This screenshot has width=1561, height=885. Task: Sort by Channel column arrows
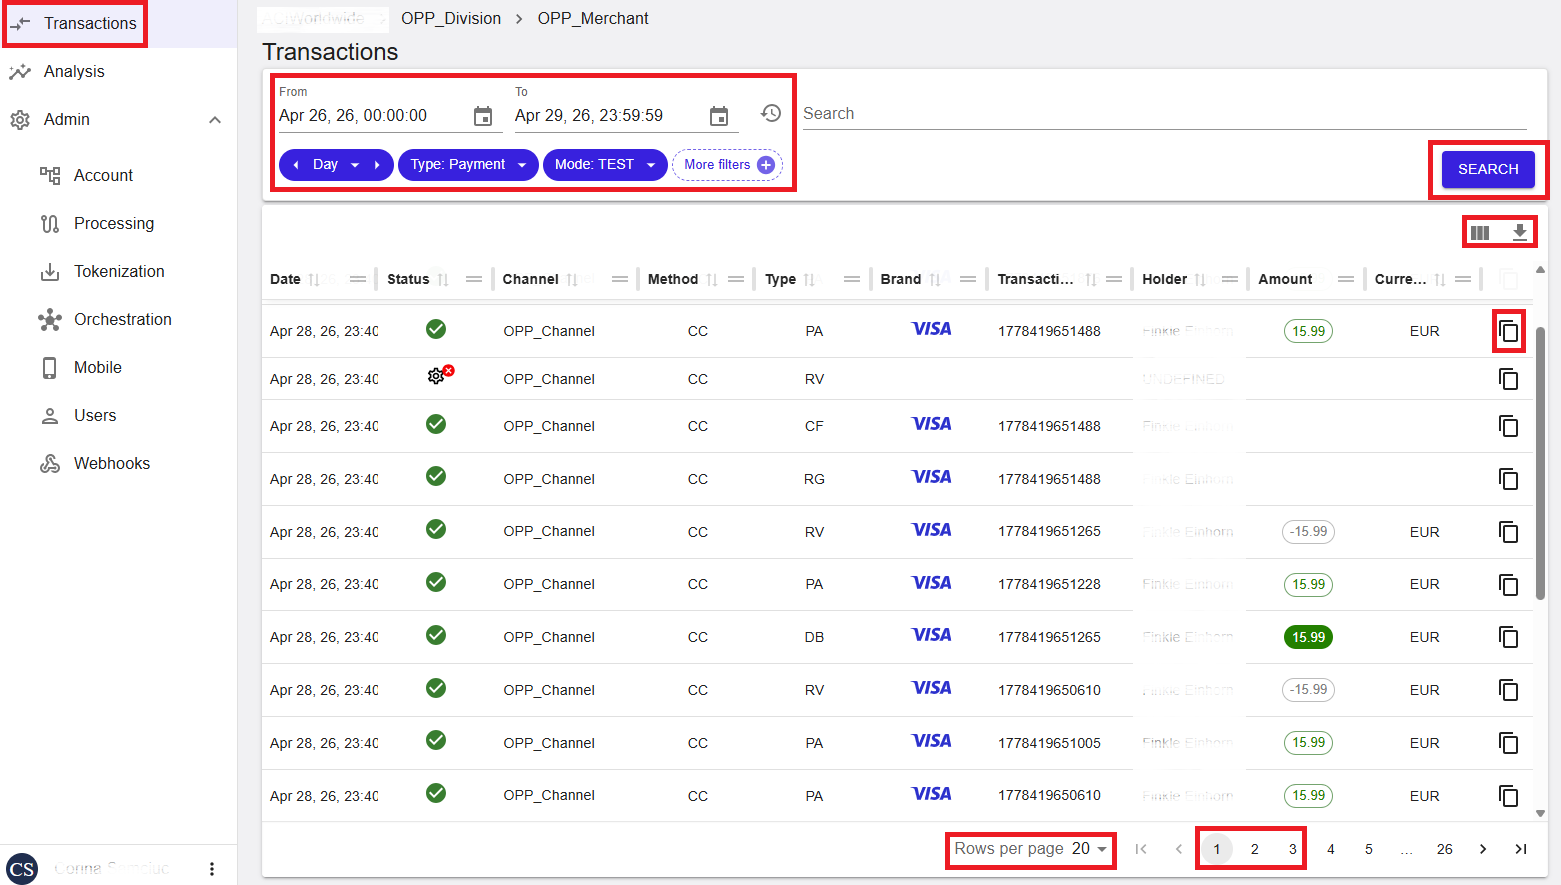(572, 280)
